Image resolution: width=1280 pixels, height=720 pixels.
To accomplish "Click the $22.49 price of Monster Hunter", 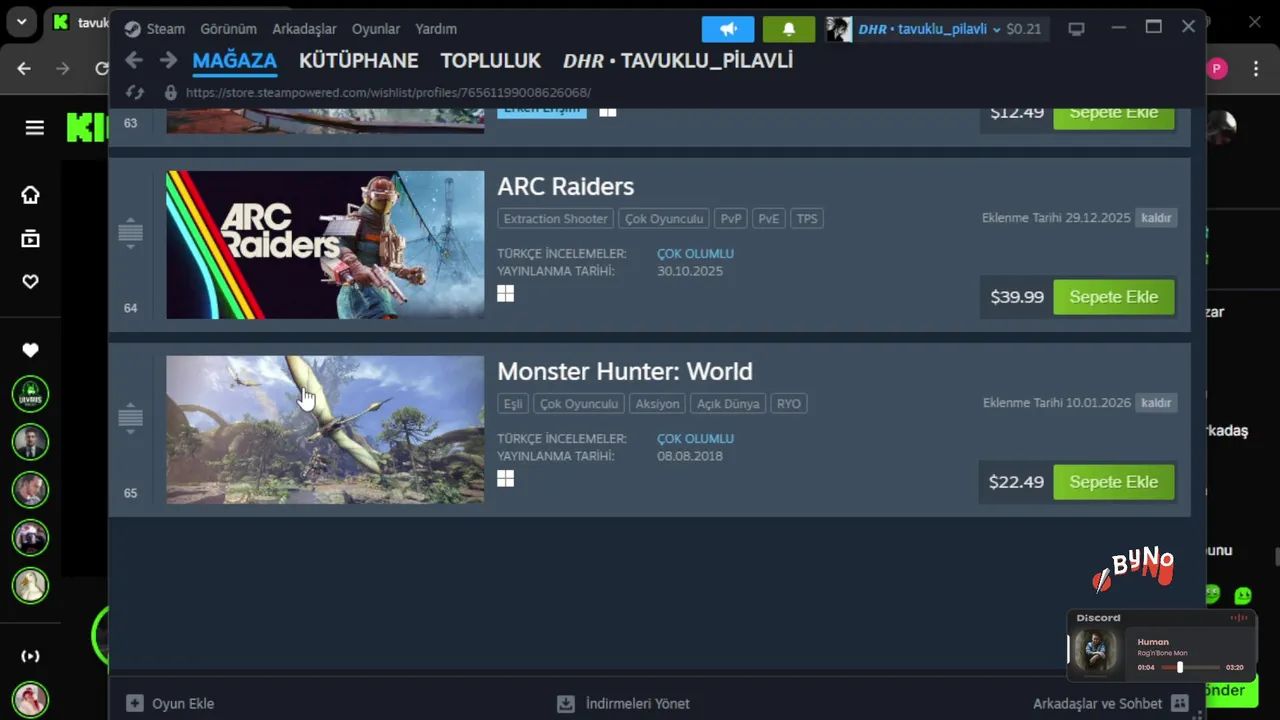I will [1016, 482].
